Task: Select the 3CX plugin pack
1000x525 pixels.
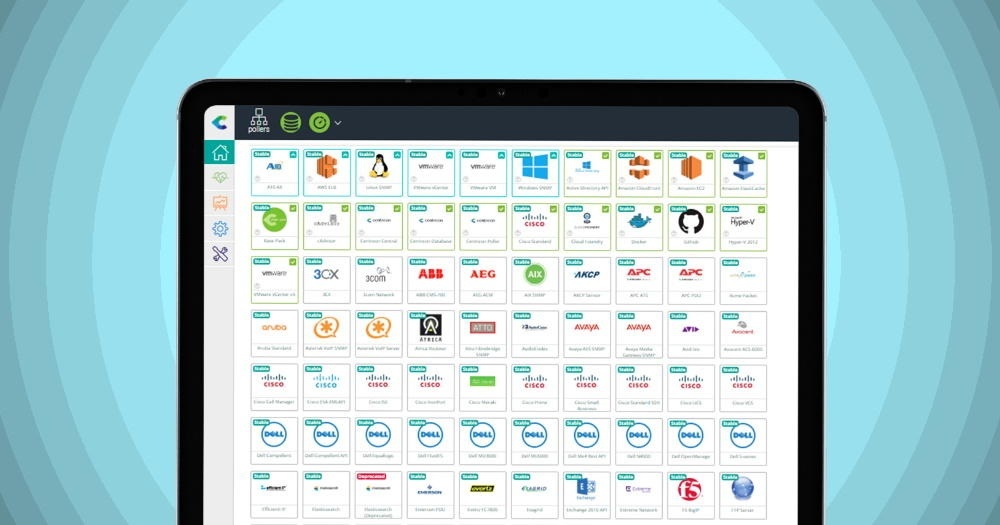Action: coord(327,280)
